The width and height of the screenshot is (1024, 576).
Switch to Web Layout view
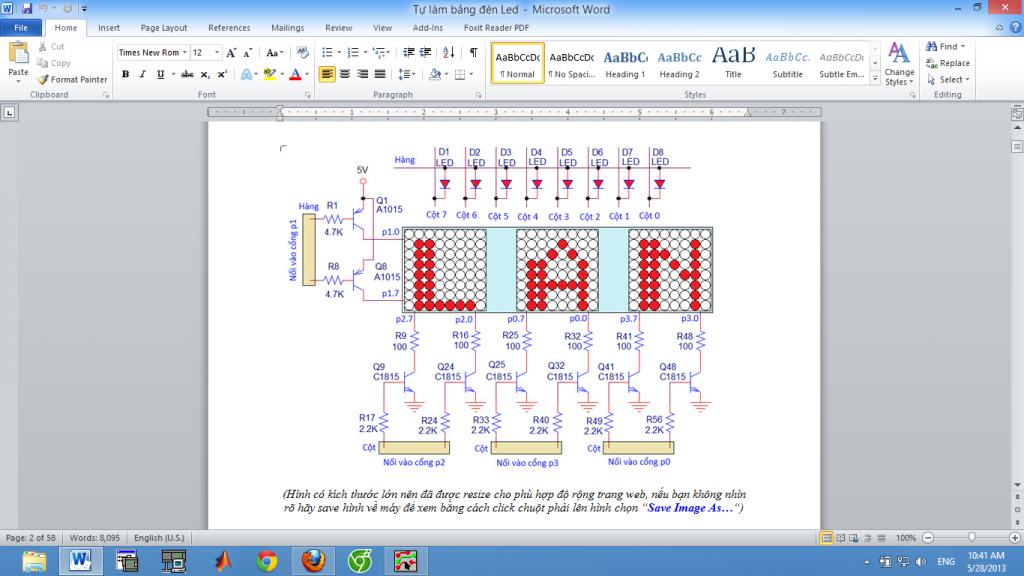pos(854,538)
